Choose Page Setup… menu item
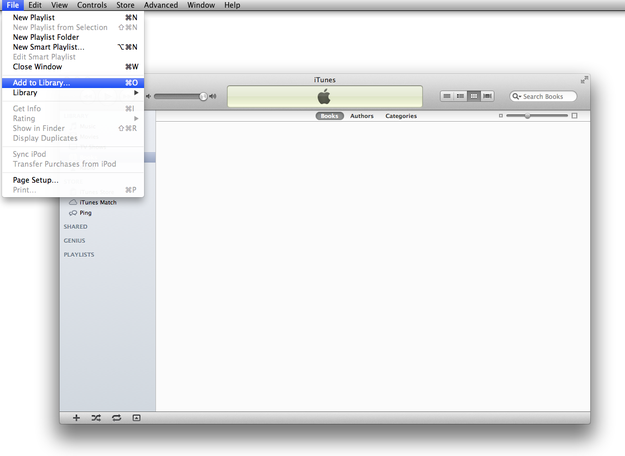Screen dimensions: 625x456 [x=73, y=180]
